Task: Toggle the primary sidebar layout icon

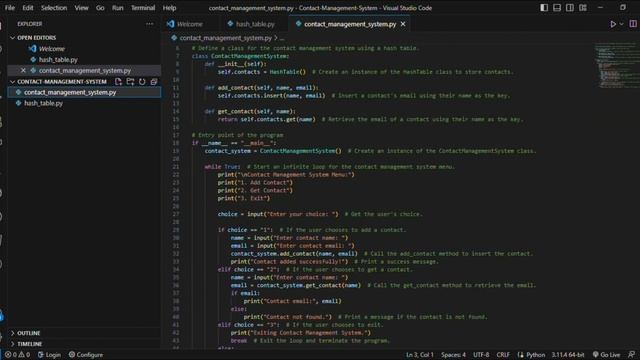Action: tap(544, 8)
